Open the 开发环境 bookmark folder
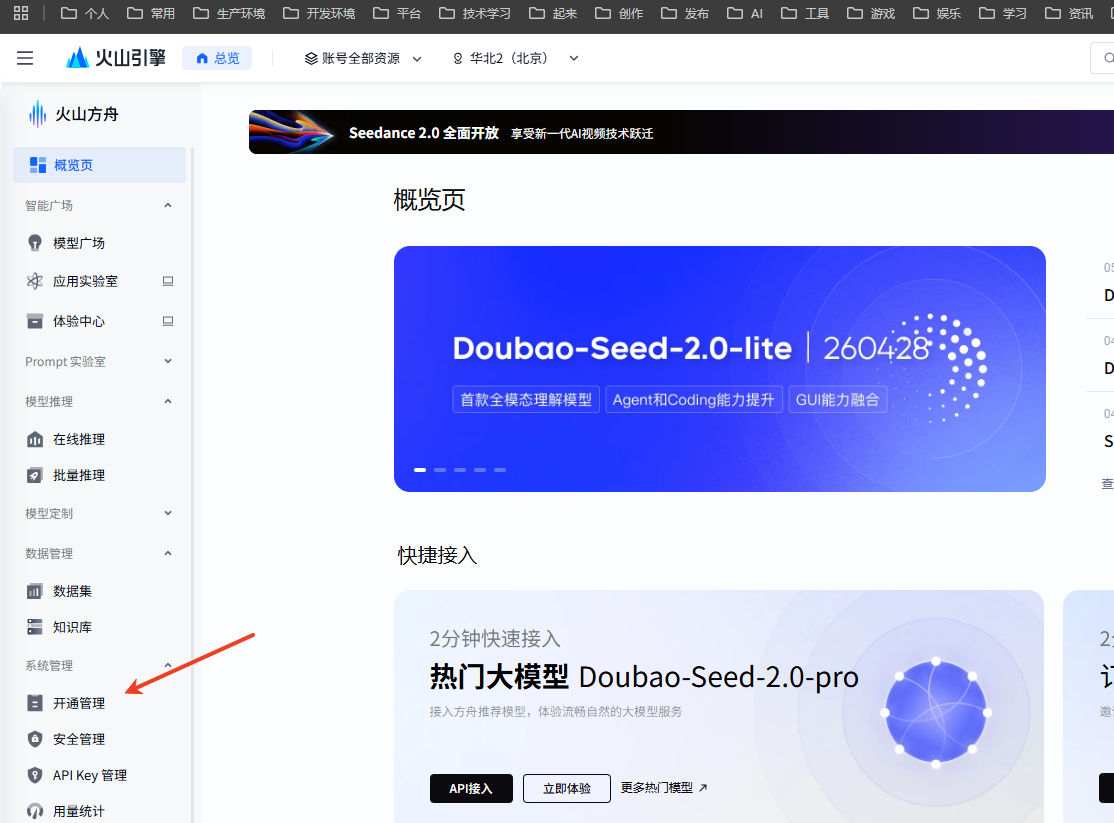This screenshot has width=1114, height=823. coord(319,13)
